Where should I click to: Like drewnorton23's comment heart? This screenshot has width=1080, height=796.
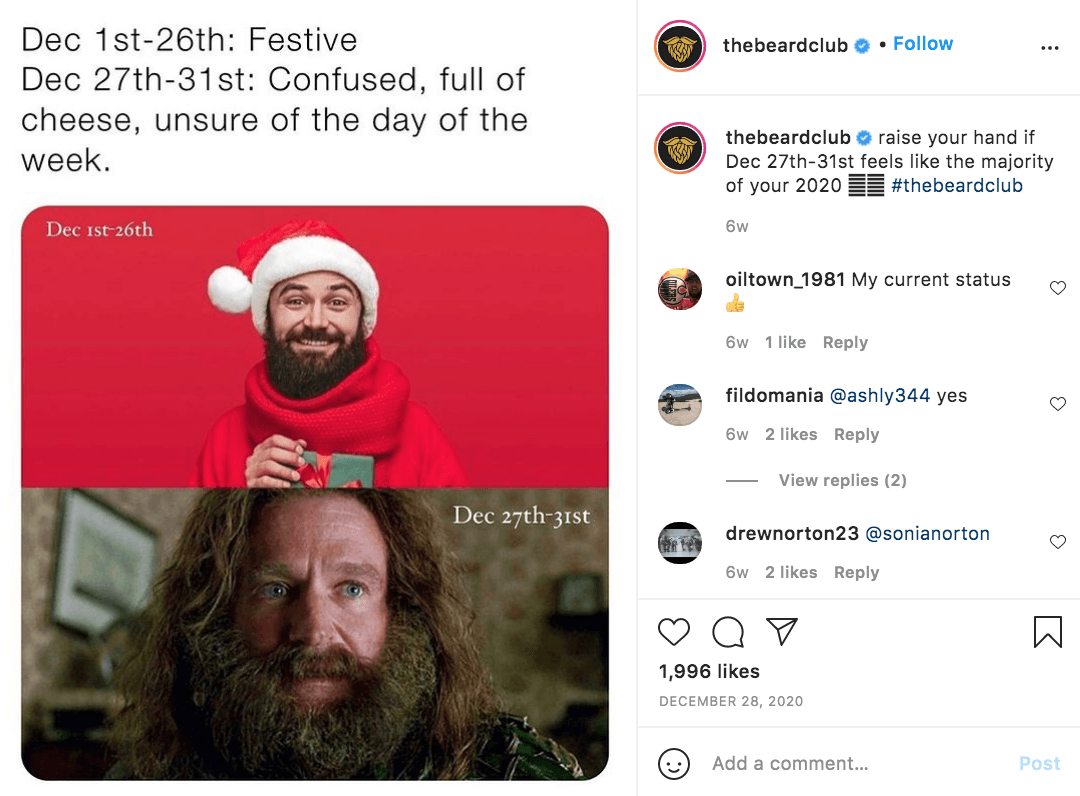pos(1057,542)
